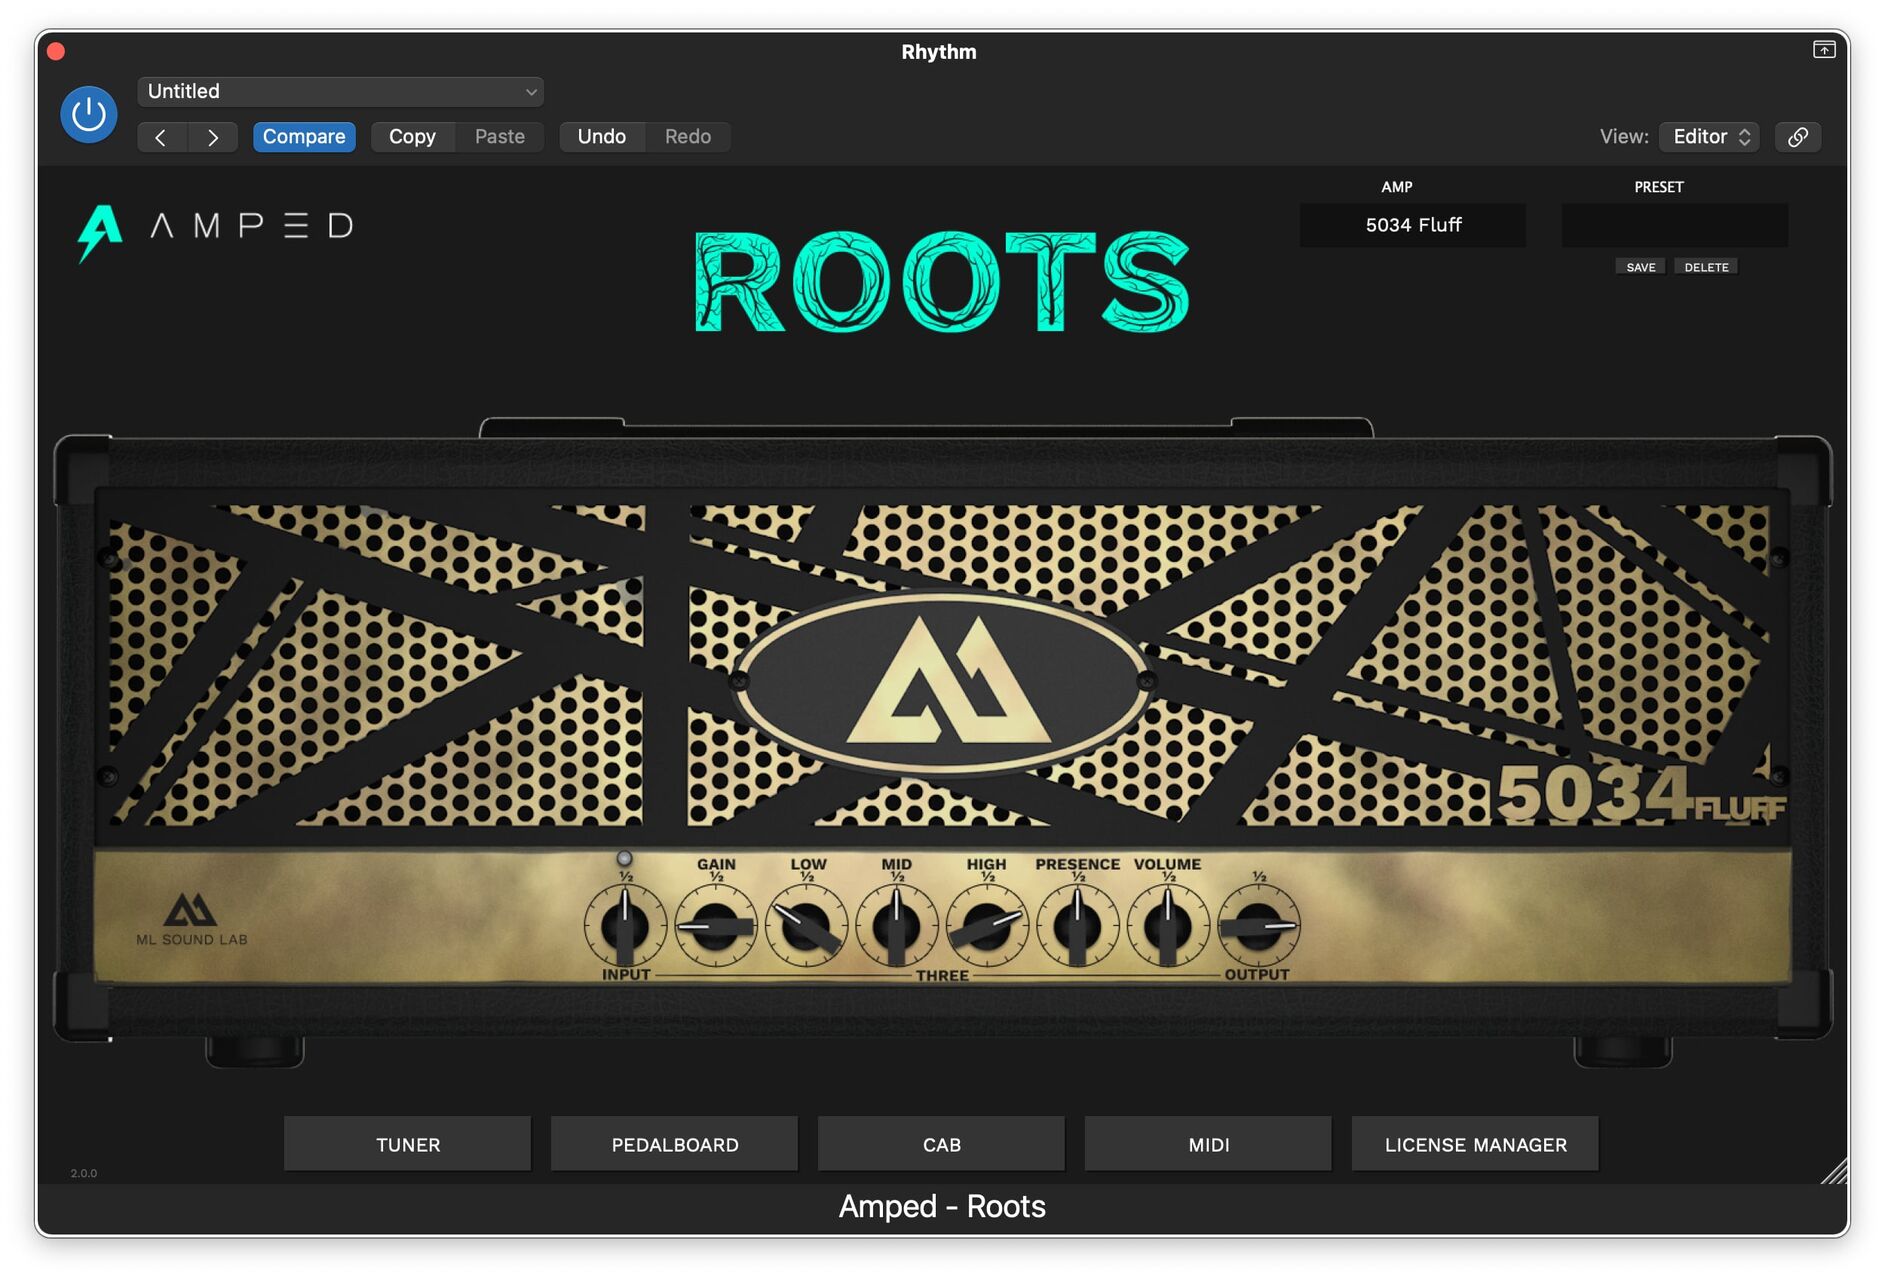The height and width of the screenshot is (1279, 1885).
Task: Click the SAVE preset button
Action: click(1640, 267)
